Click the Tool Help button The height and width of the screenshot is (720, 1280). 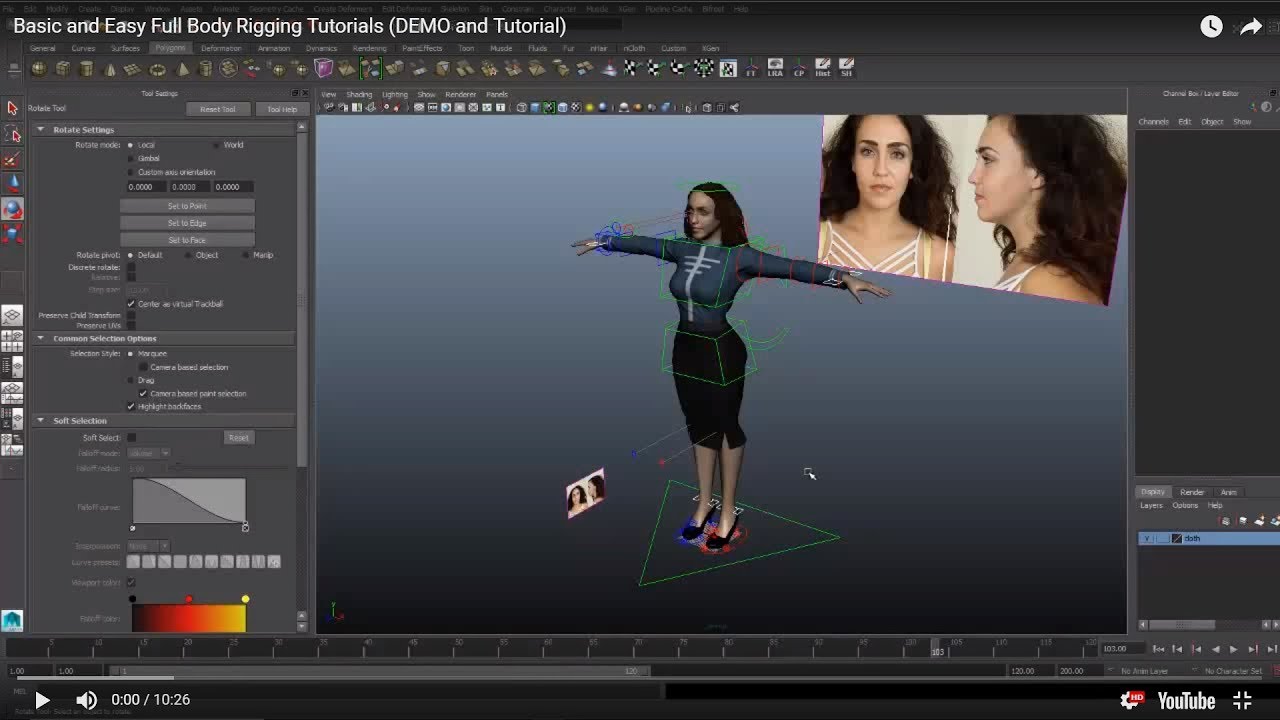(x=282, y=109)
